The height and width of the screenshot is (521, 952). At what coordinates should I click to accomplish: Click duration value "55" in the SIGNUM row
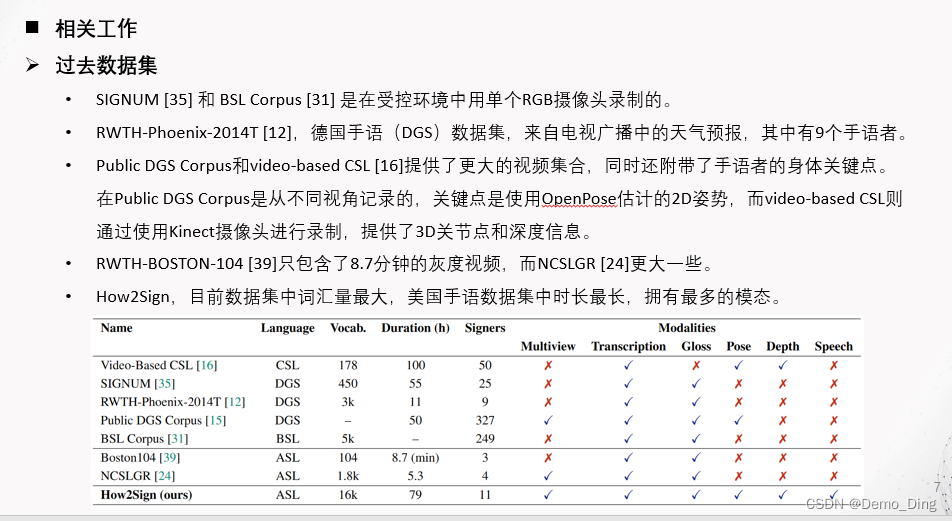tap(415, 384)
